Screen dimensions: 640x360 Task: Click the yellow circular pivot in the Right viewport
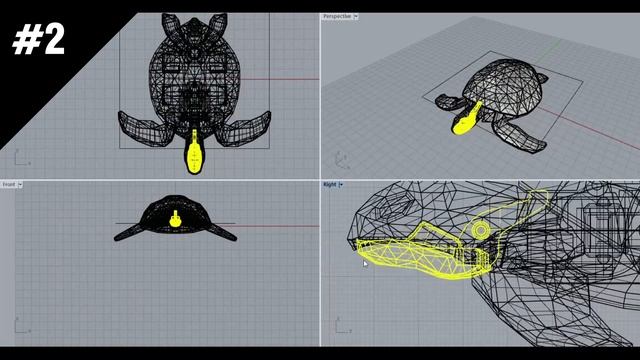[x=481, y=230]
